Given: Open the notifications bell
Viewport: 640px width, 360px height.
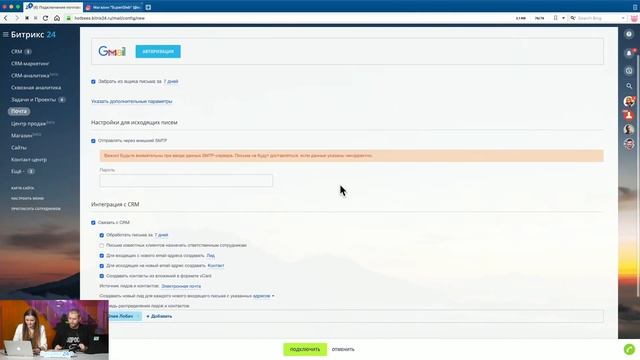Looking at the screenshot, I should click(x=629, y=53).
